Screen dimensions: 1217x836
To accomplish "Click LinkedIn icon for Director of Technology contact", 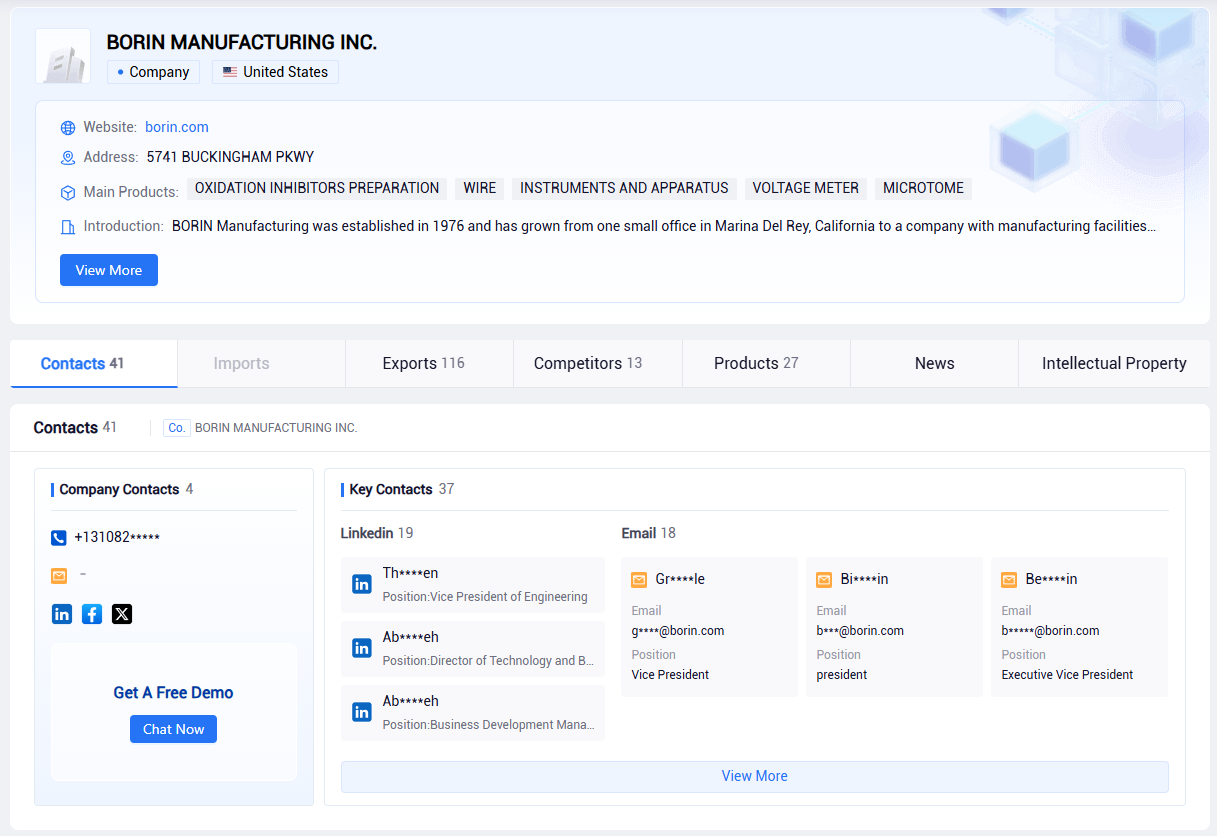I will coord(362,648).
